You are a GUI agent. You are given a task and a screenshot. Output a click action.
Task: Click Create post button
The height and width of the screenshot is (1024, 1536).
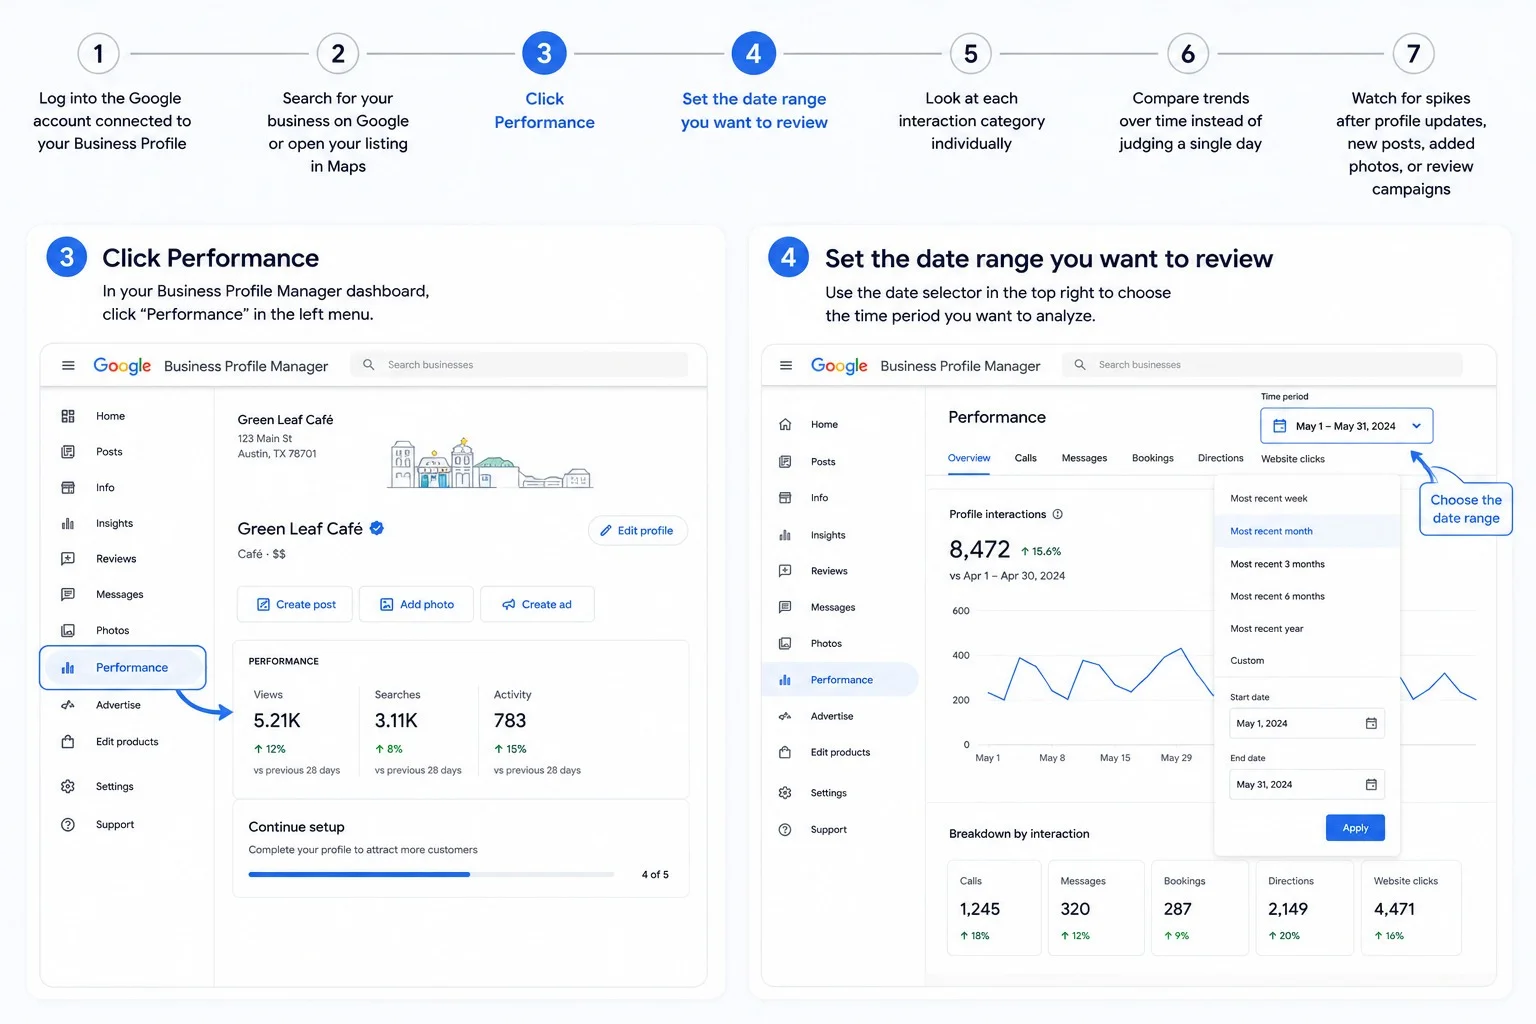(x=295, y=604)
